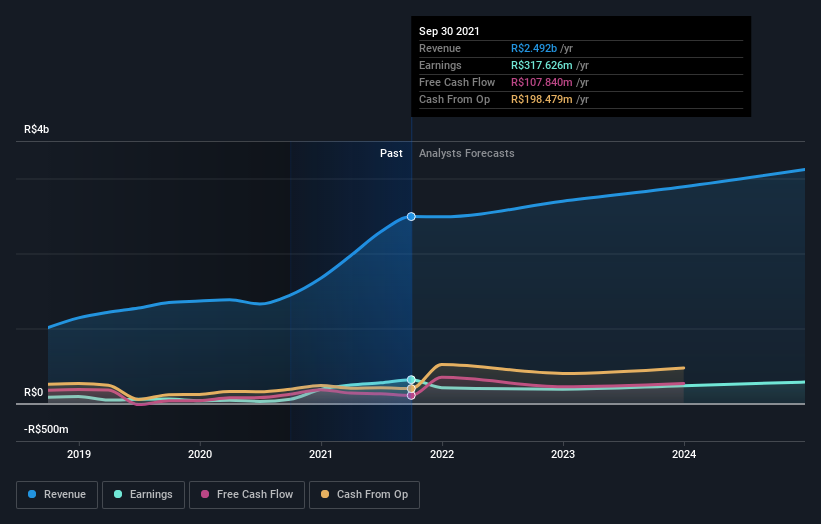This screenshot has width=821, height=524.
Task: Click the R$198.479m cash from op value
Action: [x=542, y=99]
